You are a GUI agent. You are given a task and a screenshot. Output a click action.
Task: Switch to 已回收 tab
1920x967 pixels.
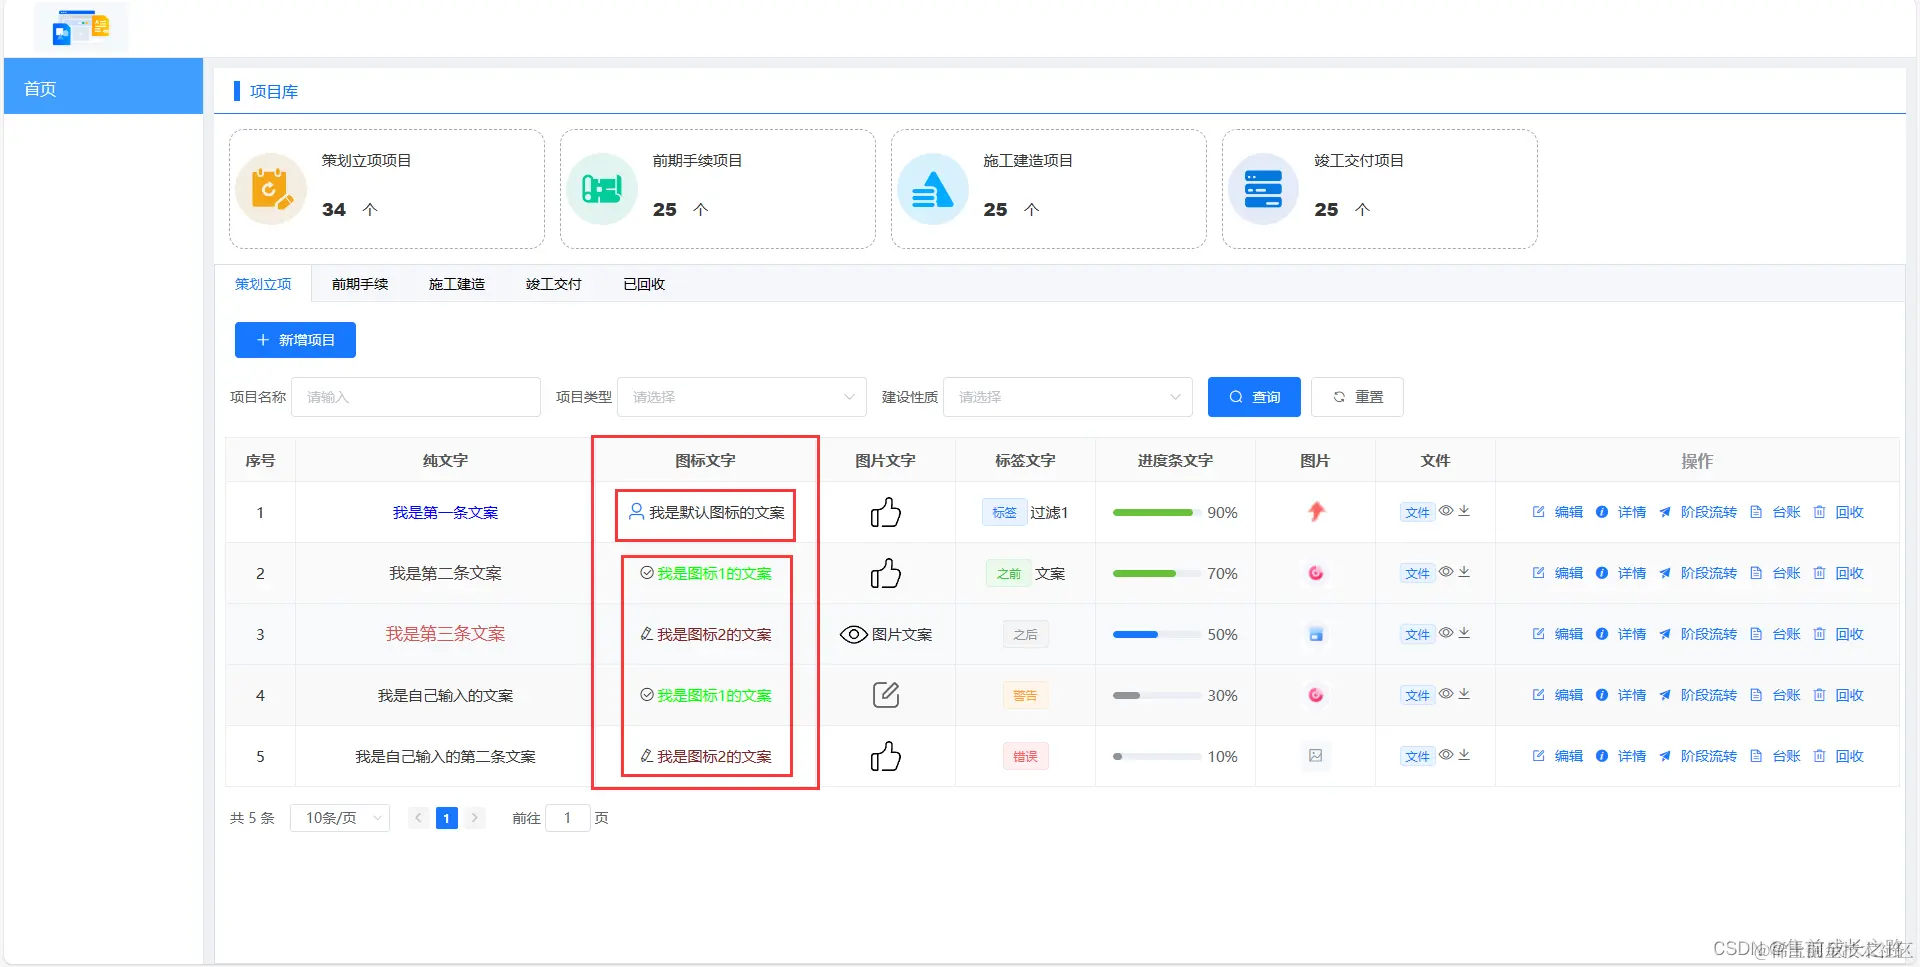tap(644, 284)
